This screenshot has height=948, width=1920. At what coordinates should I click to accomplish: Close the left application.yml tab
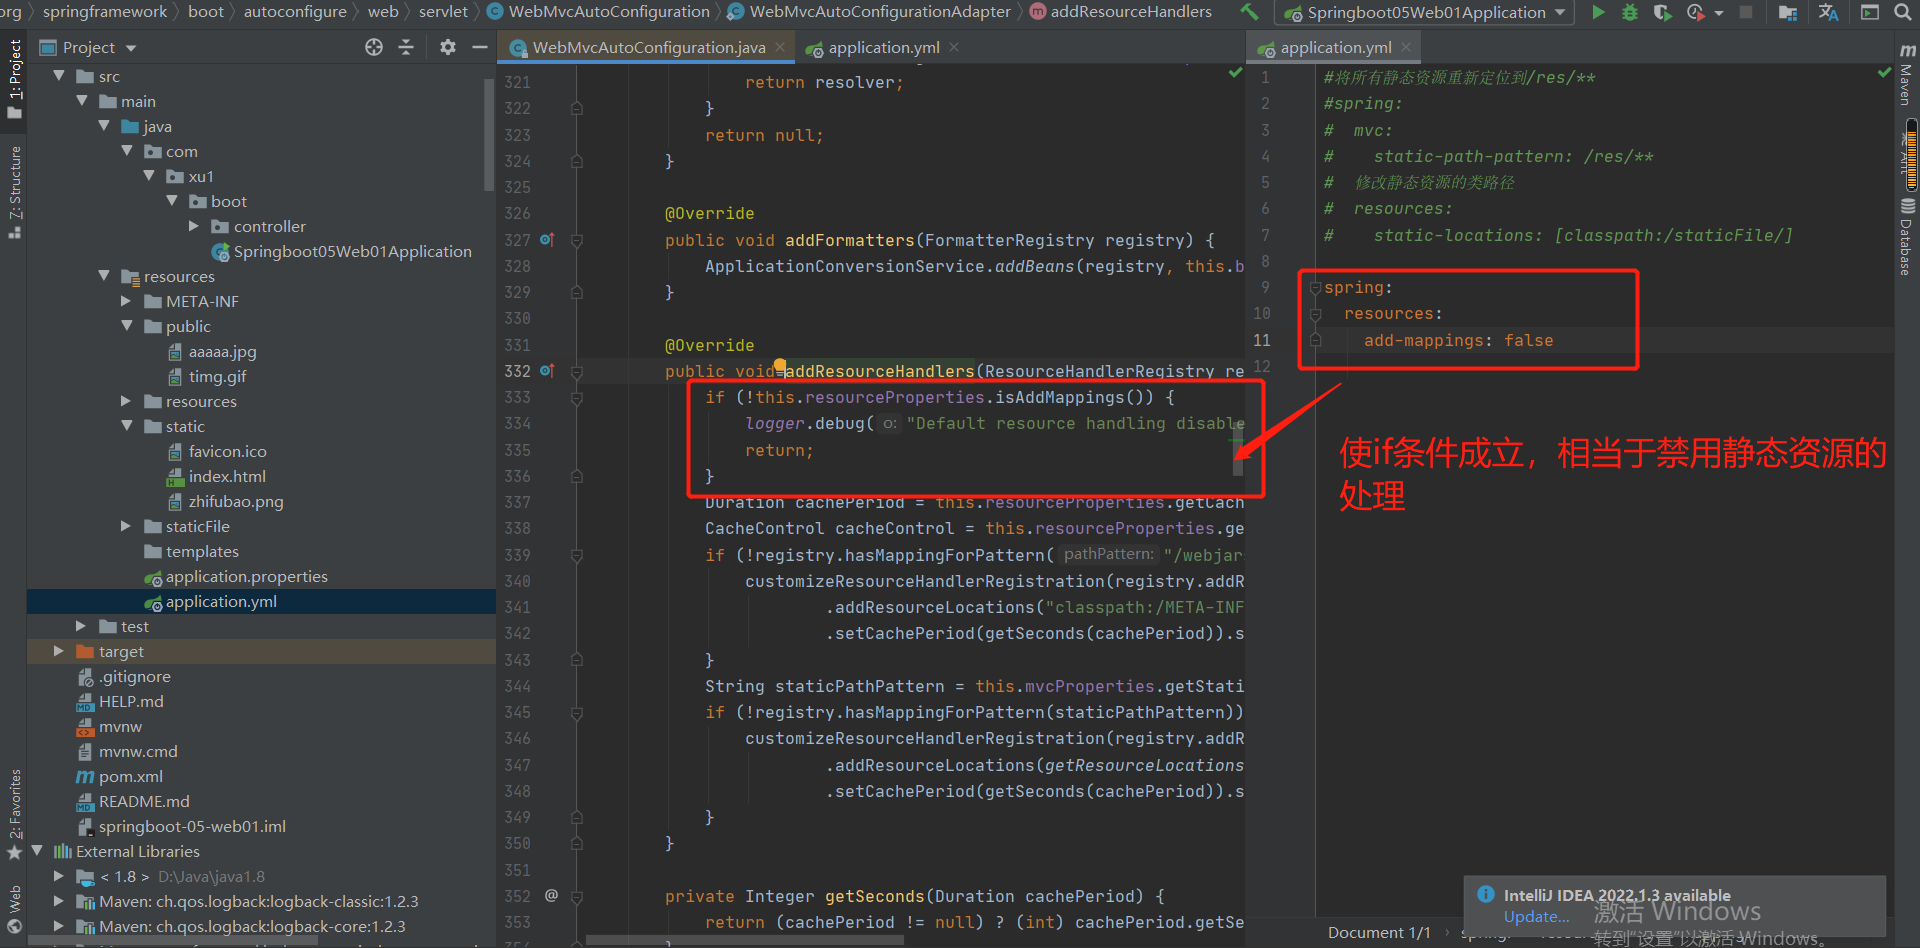[x=954, y=47]
